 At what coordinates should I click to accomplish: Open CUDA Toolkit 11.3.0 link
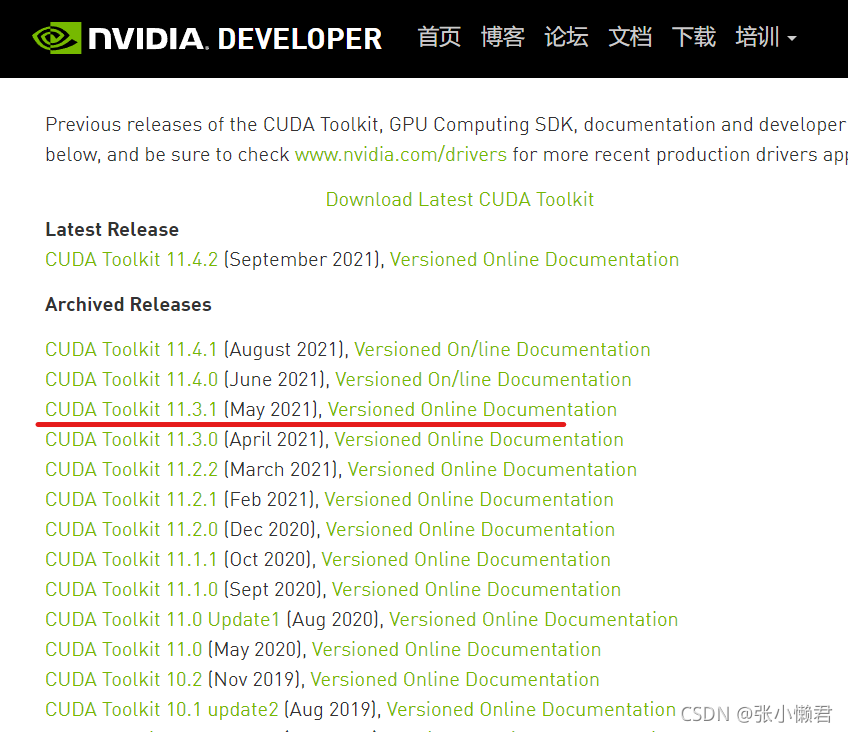click(x=131, y=440)
